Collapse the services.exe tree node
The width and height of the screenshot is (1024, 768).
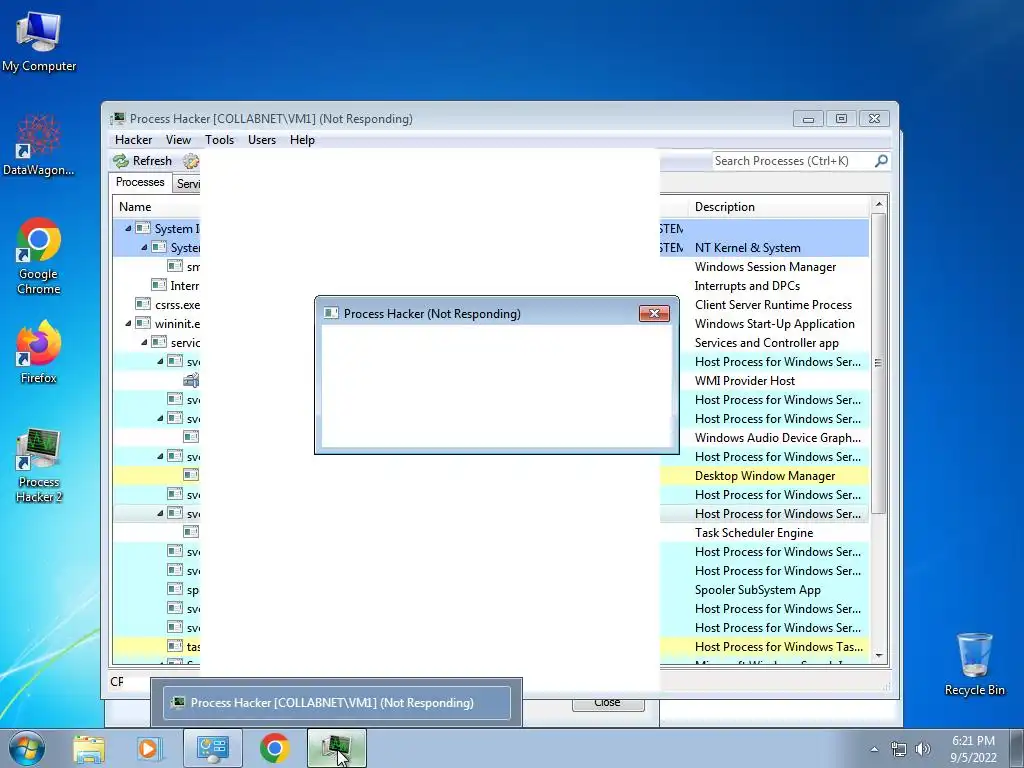(x=144, y=342)
